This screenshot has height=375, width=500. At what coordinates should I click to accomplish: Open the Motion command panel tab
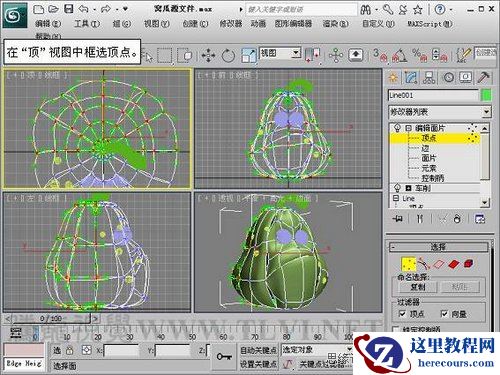tap(448, 77)
